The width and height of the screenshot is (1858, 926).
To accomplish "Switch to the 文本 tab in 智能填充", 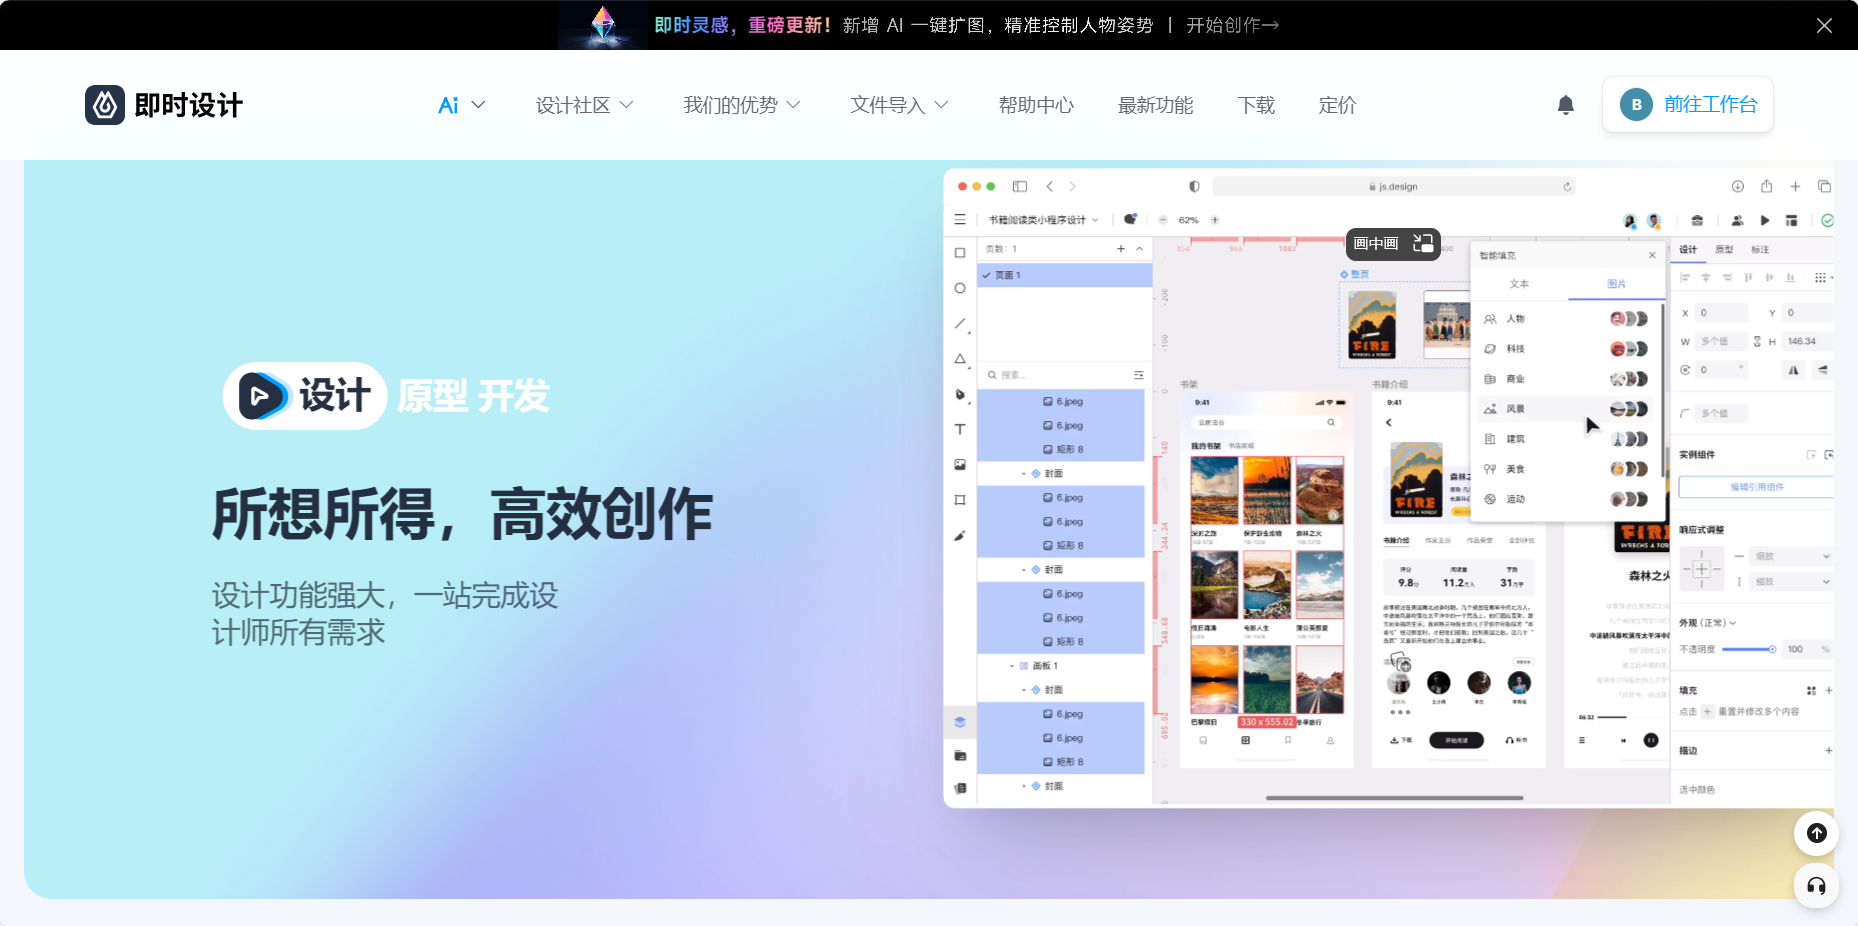I will (x=1519, y=284).
